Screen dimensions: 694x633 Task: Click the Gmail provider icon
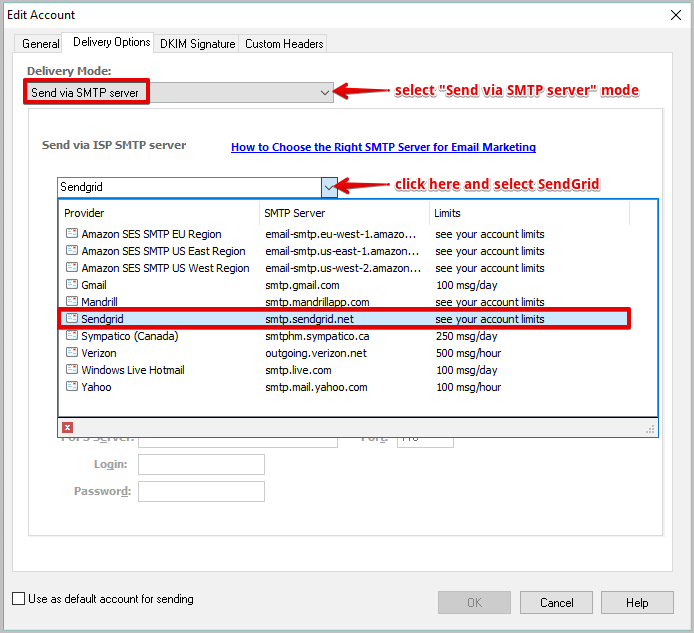click(72, 284)
